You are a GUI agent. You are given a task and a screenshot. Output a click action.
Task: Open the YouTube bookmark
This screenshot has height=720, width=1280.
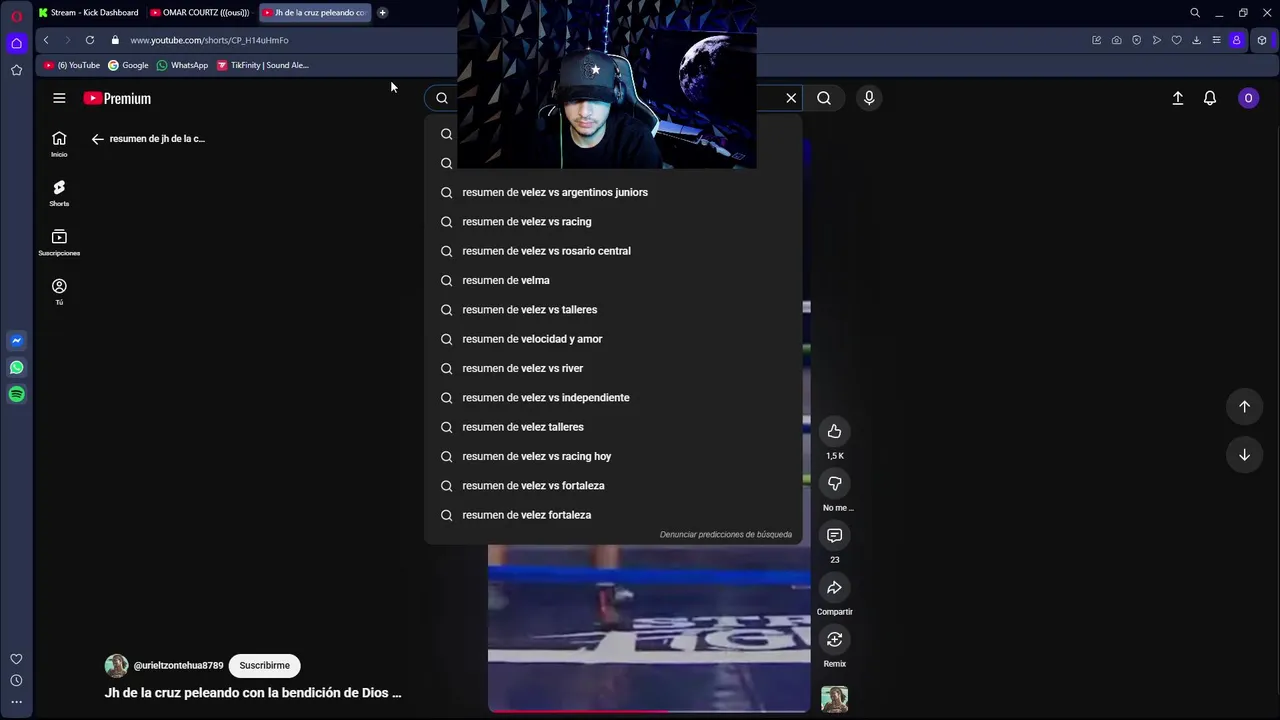[72, 65]
